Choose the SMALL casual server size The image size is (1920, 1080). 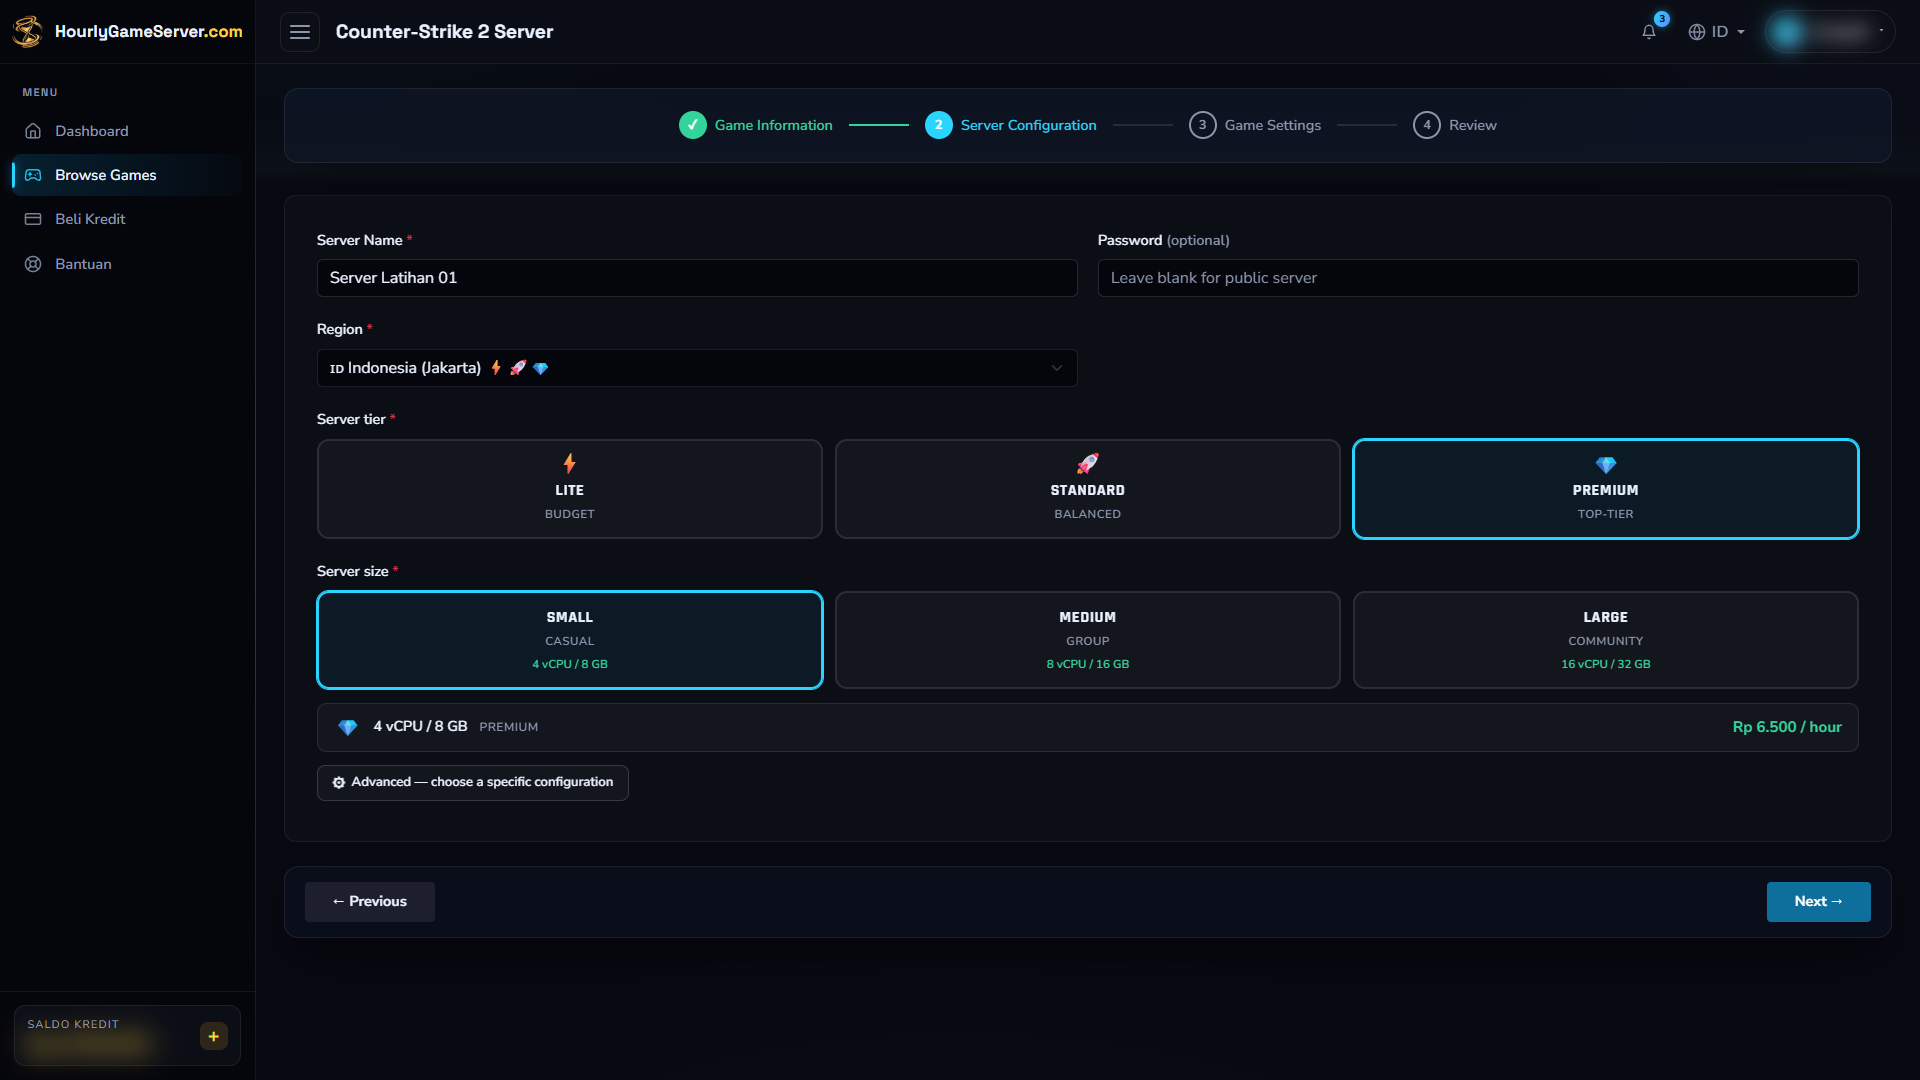[570, 640]
